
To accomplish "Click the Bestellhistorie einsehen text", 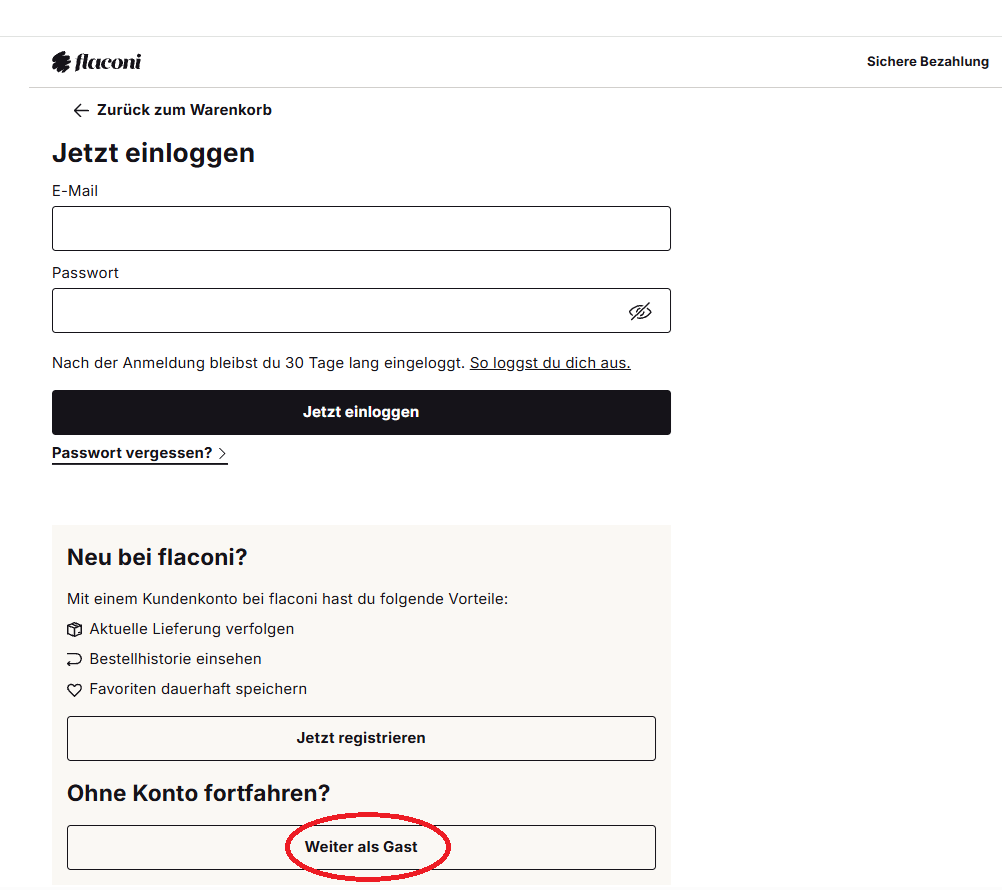I will click(175, 659).
